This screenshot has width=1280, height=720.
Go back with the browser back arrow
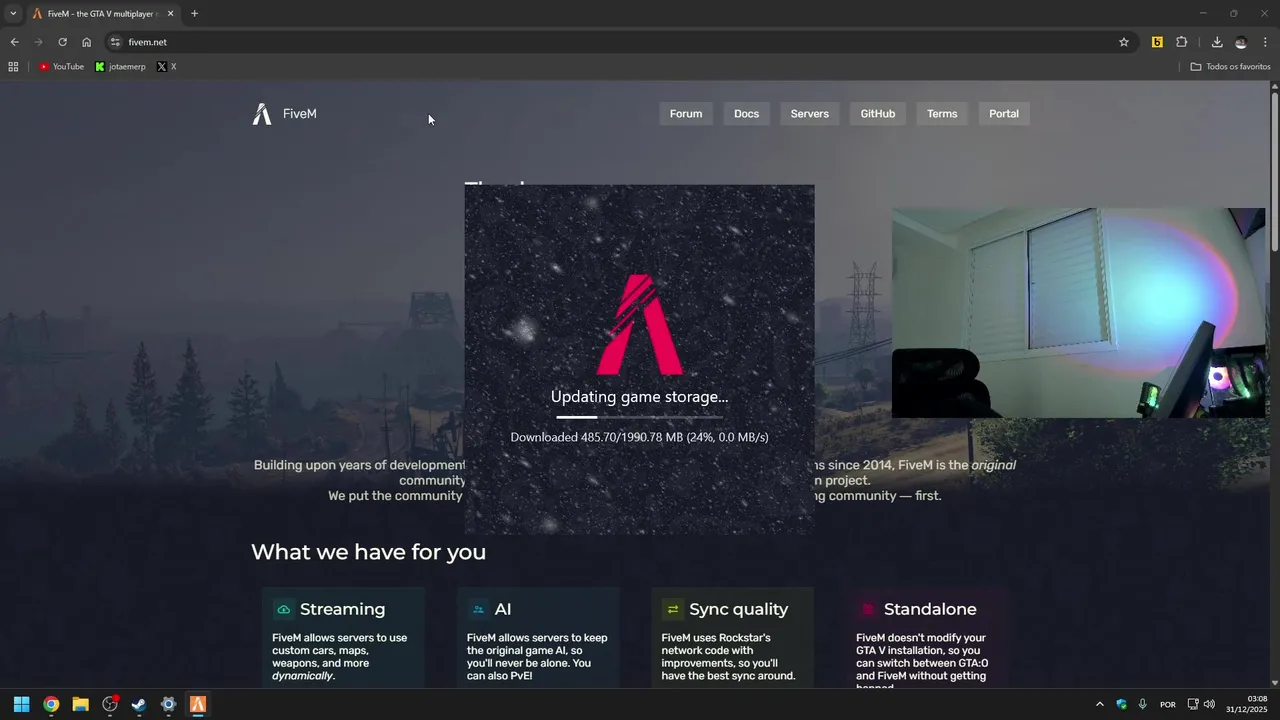tap(14, 42)
